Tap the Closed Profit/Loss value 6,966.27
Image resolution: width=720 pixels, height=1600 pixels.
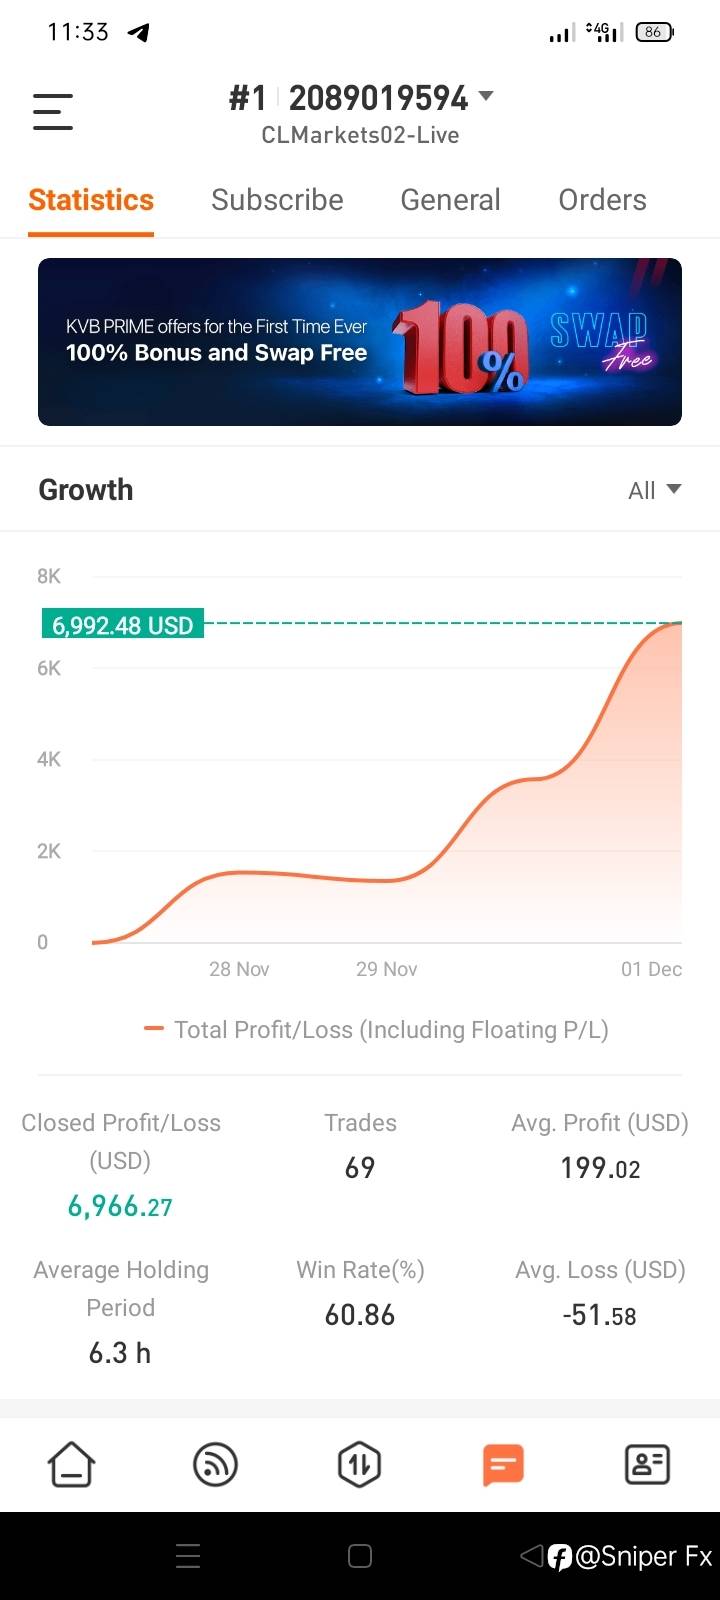click(x=120, y=1206)
